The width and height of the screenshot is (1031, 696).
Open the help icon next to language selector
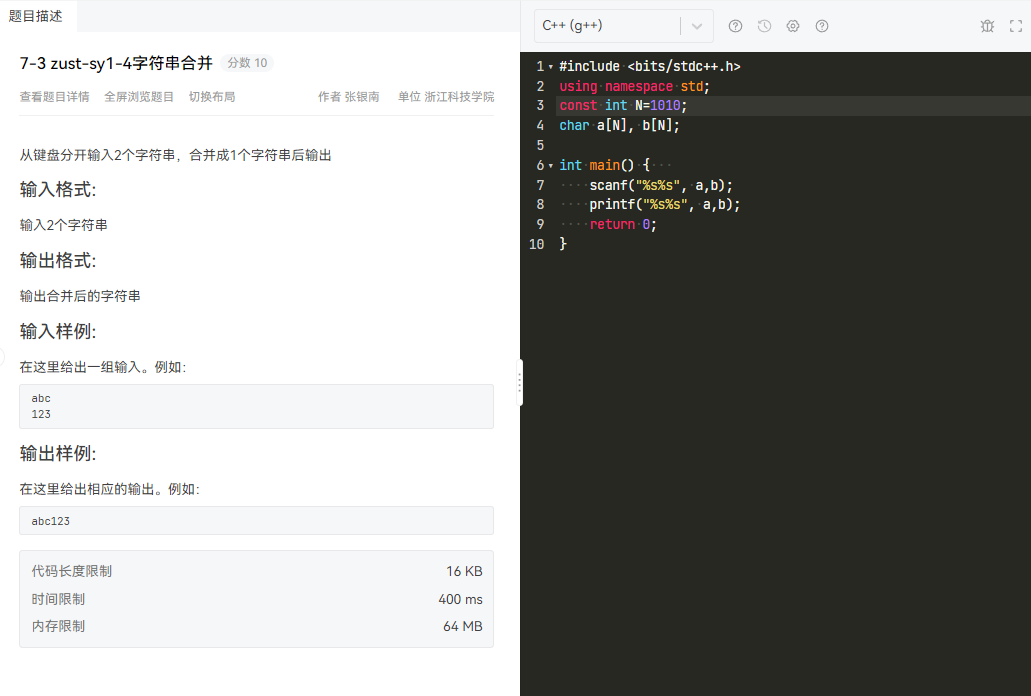click(x=735, y=26)
